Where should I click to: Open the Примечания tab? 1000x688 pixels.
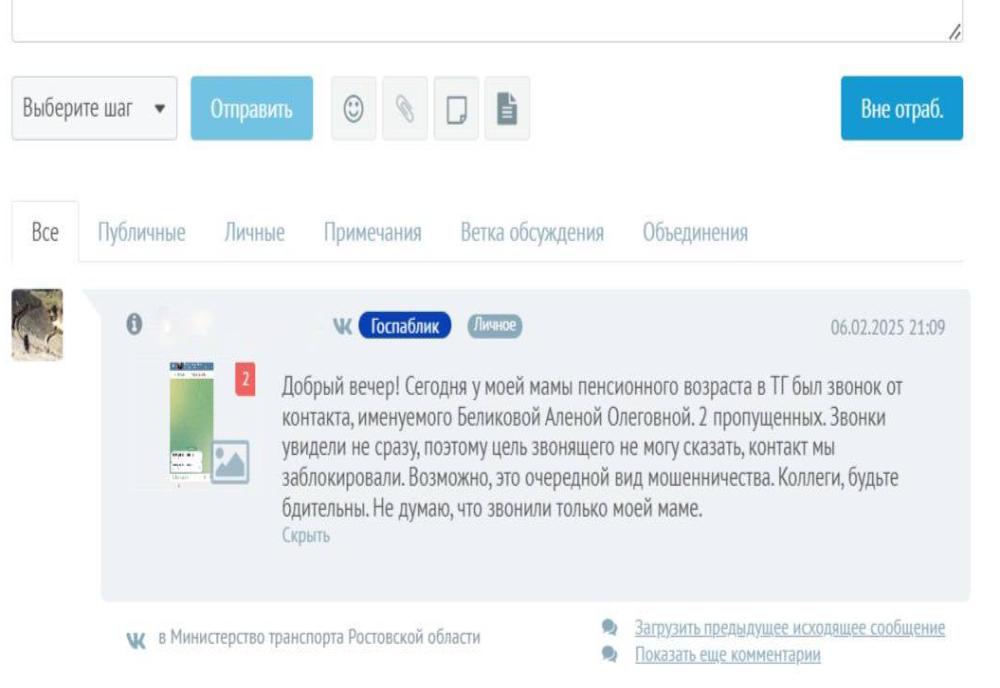[x=372, y=233]
